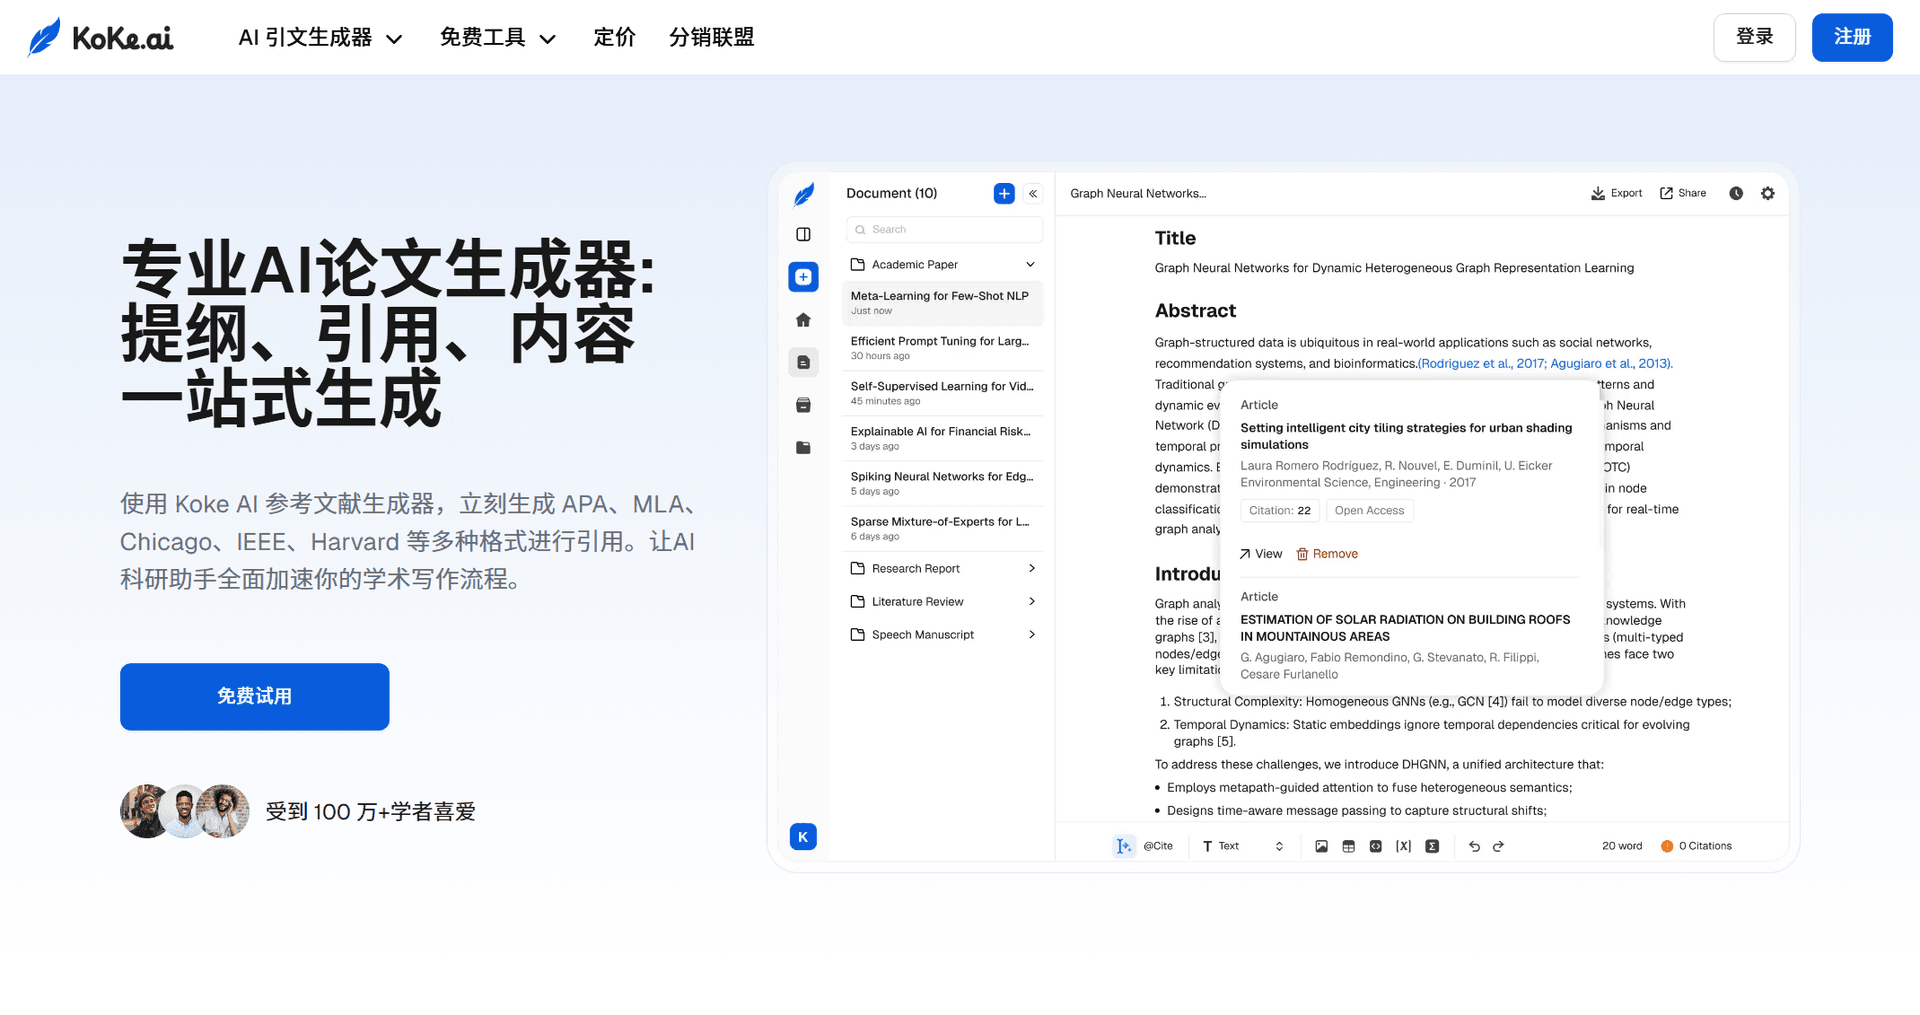Click the insert image icon
This screenshot has width=1920, height=1015.
tap(1321, 846)
